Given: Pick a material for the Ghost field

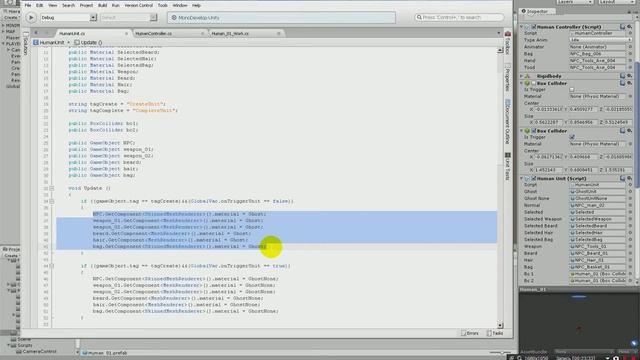Looking at the screenshot, I should tap(630, 191).
